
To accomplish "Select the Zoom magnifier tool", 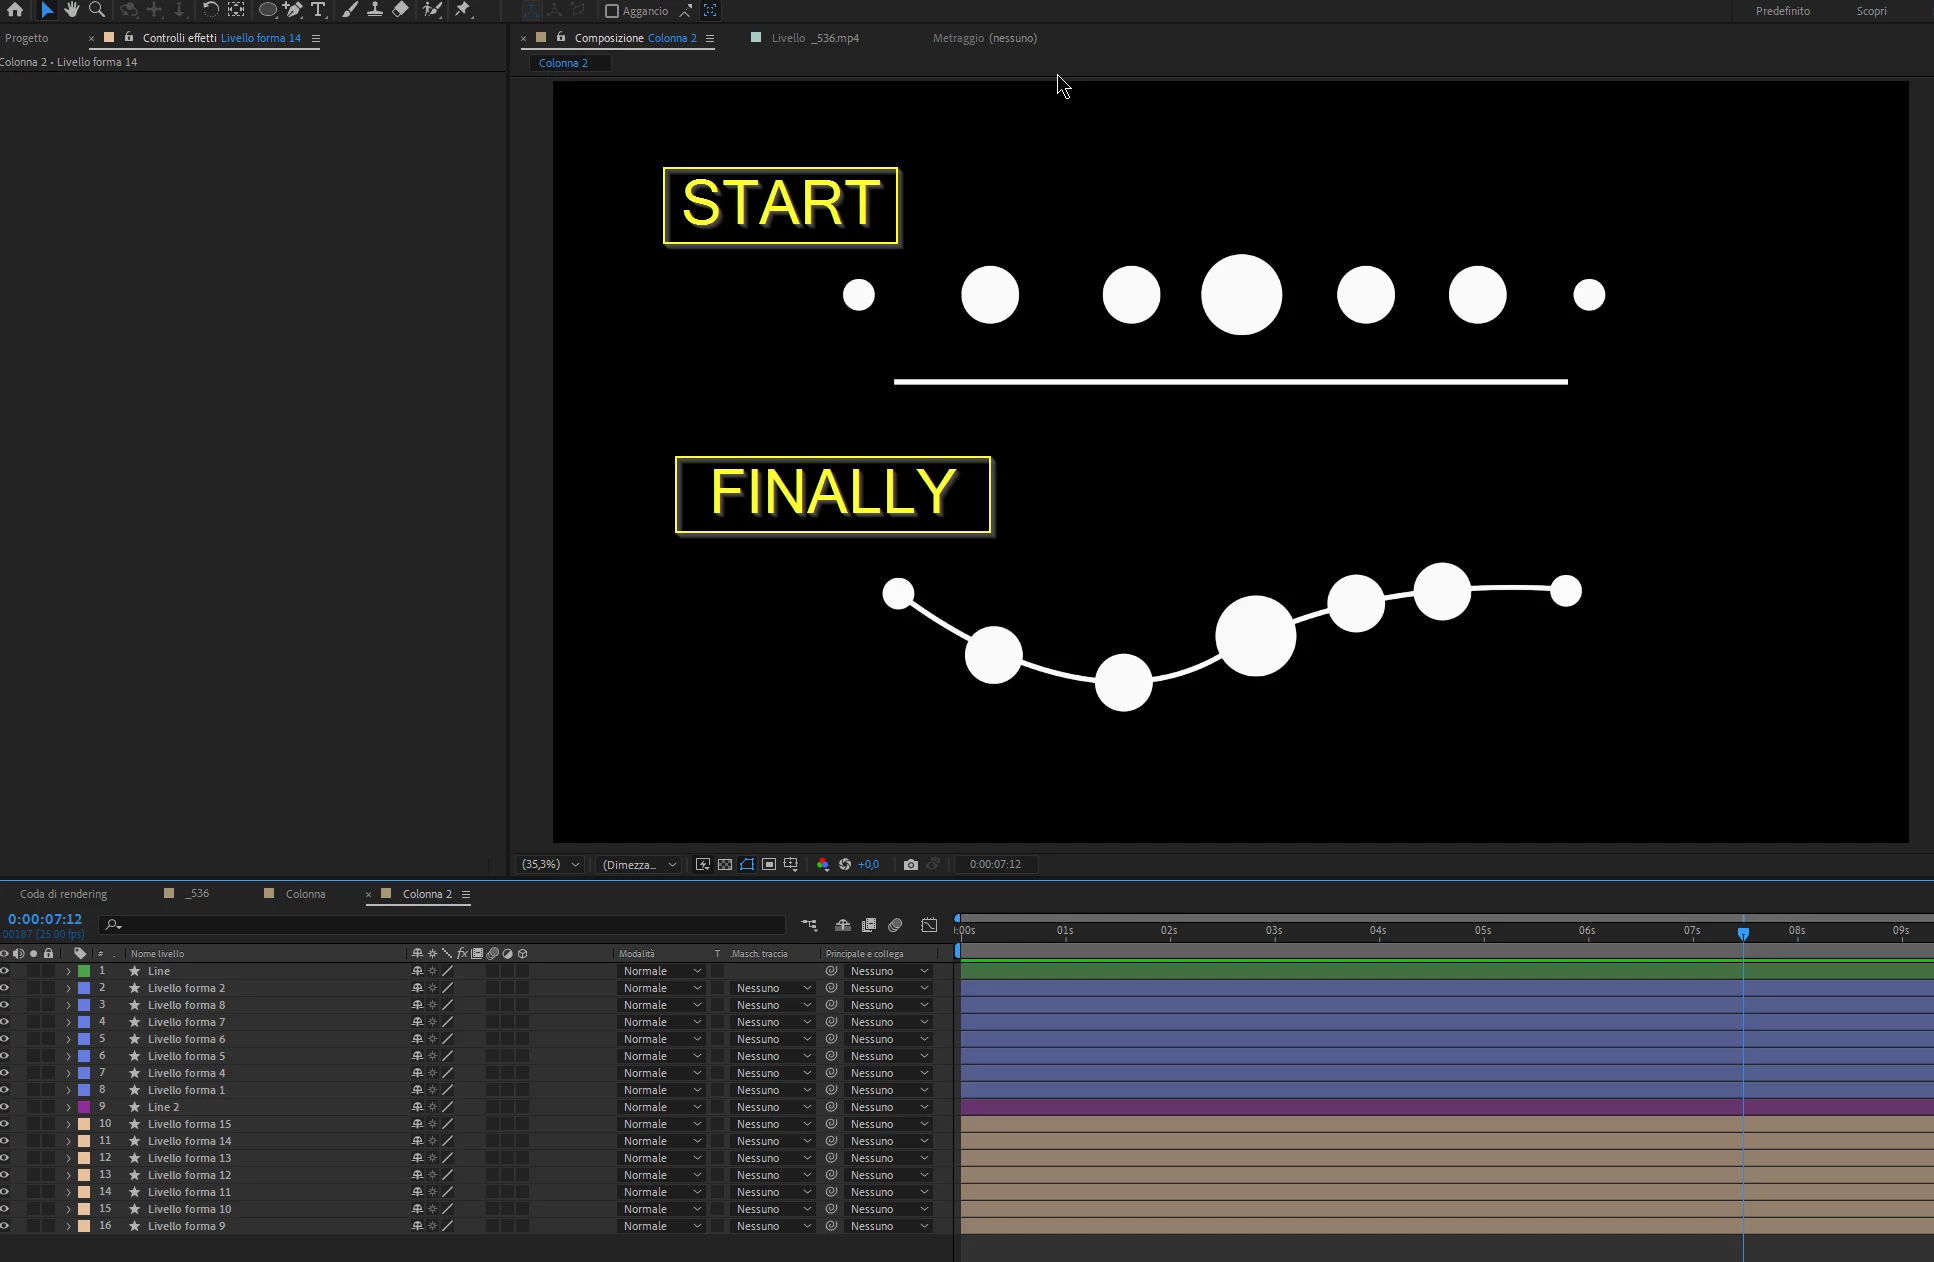I will 97,10.
